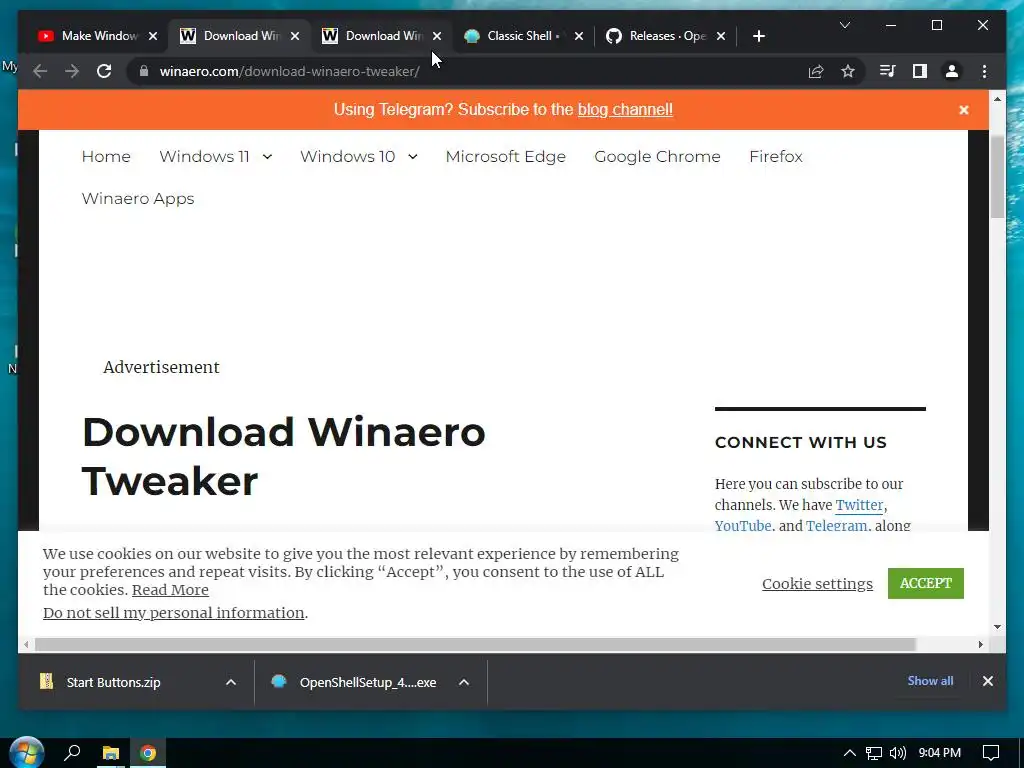Image resolution: width=1024 pixels, height=768 pixels.
Task: Open the Chrome three-dot menu
Action: click(x=984, y=71)
